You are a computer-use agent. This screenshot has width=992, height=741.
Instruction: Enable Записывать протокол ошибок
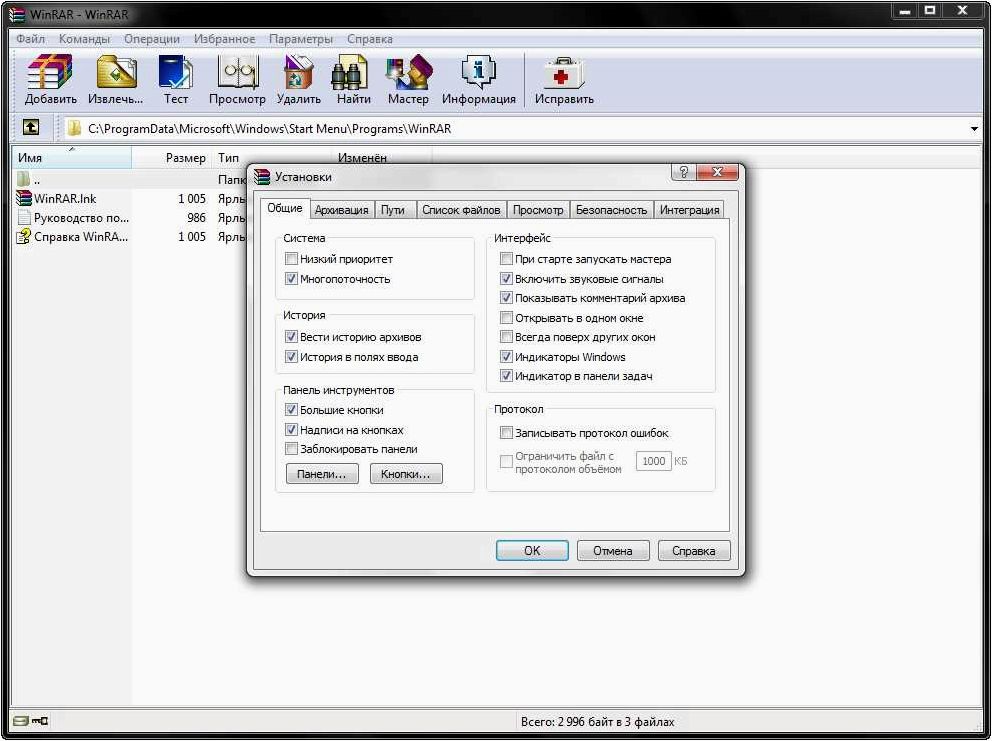tap(506, 433)
